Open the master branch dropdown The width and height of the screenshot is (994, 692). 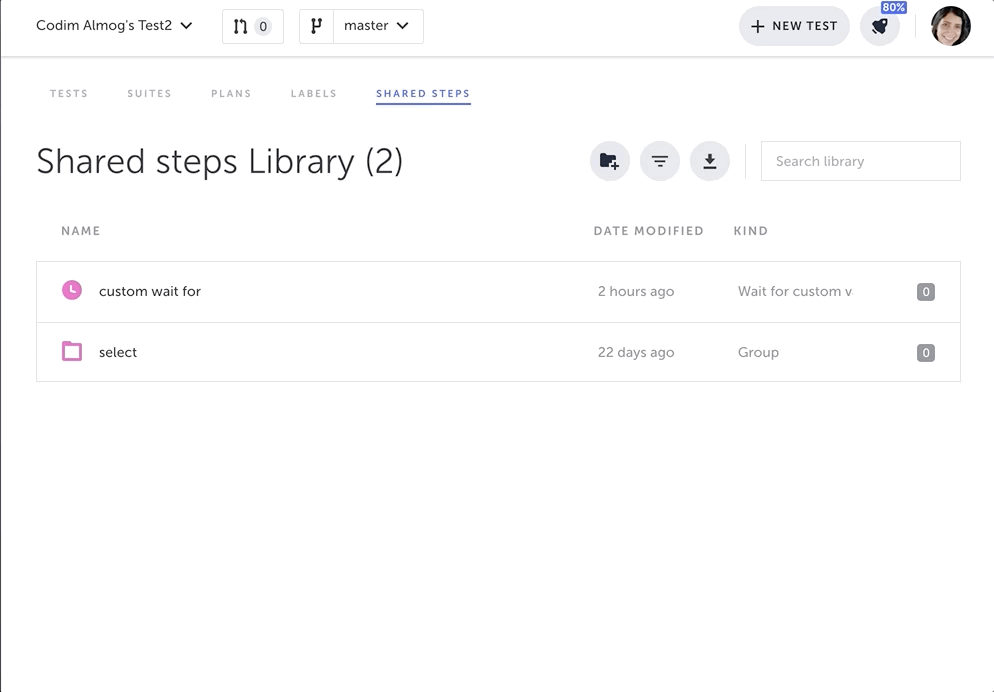click(x=378, y=27)
